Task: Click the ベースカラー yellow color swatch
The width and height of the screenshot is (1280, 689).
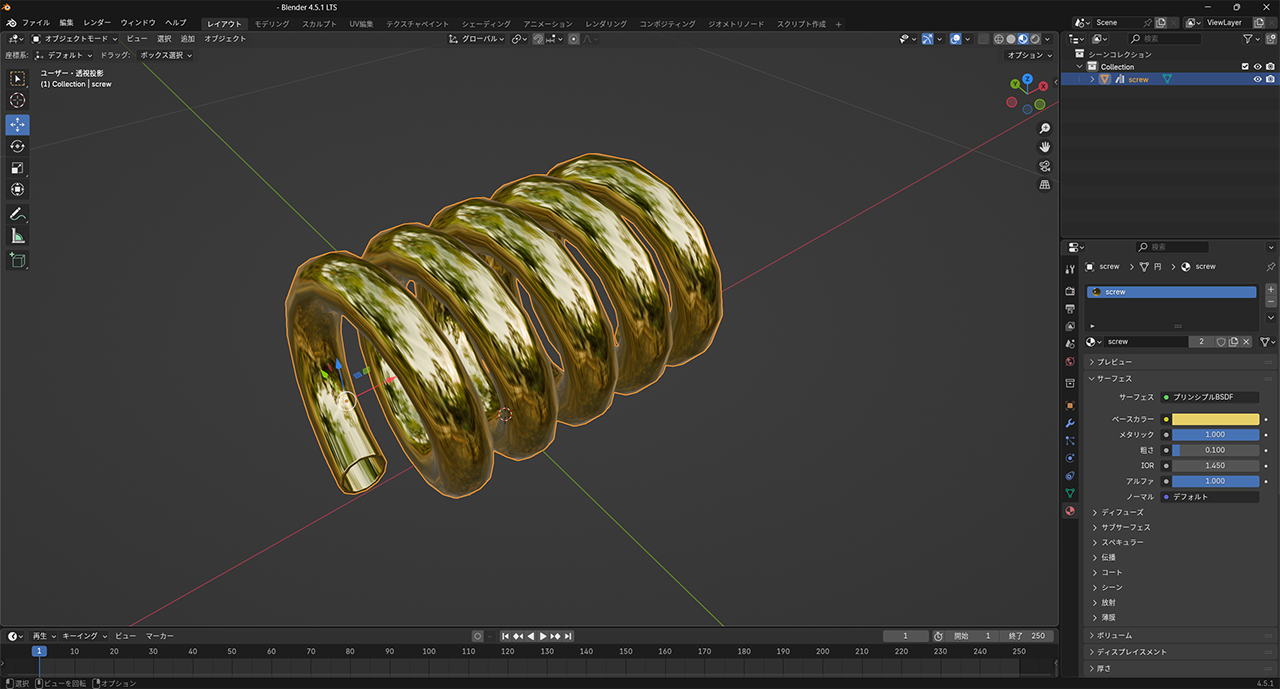Action: pos(1215,419)
